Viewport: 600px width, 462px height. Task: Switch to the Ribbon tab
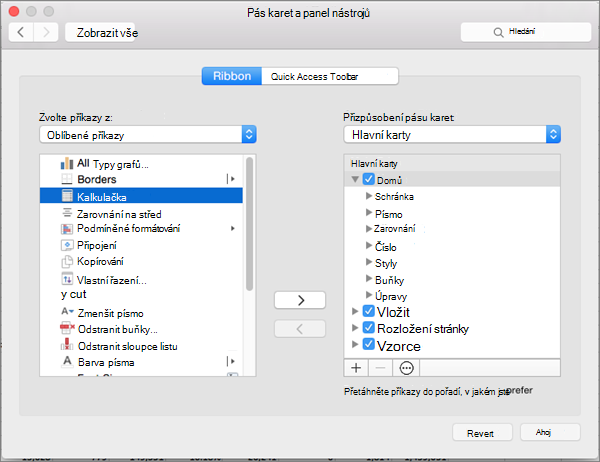pyautogui.click(x=232, y=76)
